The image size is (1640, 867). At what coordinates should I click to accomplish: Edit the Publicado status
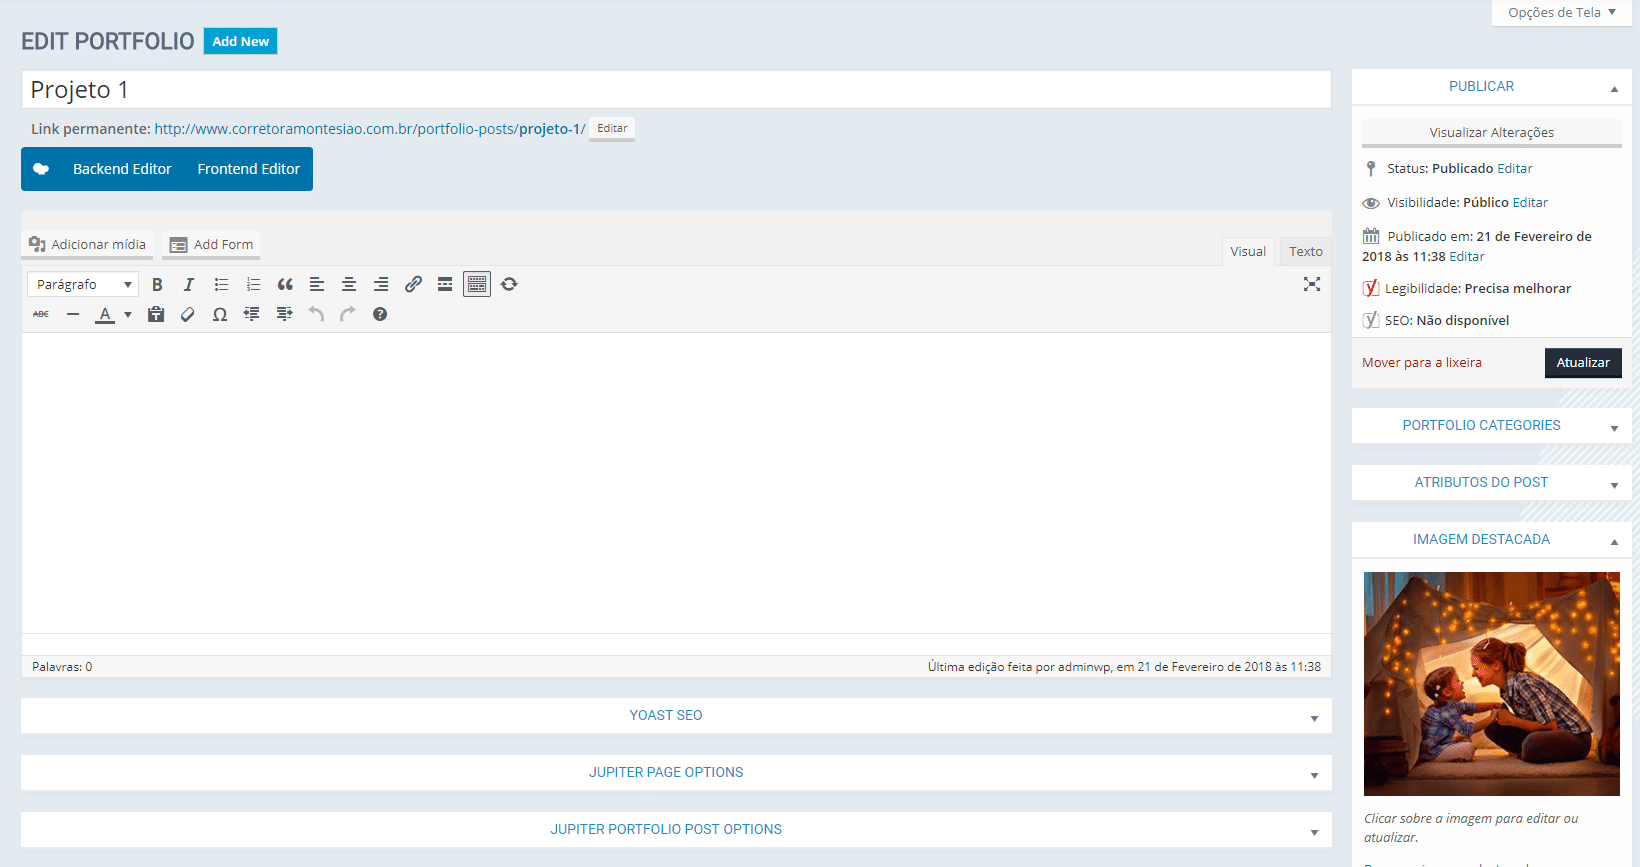(x=1515, y=168)
